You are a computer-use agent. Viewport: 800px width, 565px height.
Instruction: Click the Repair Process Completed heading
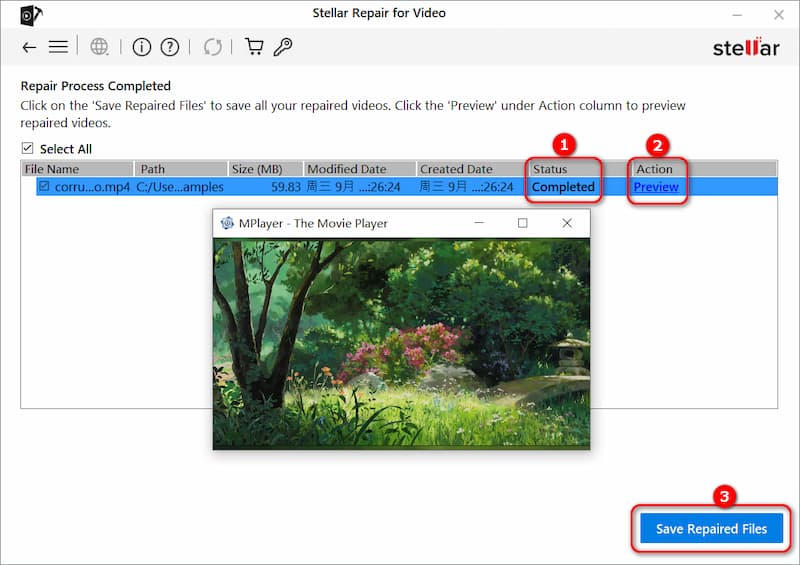[x=95, y=86]
